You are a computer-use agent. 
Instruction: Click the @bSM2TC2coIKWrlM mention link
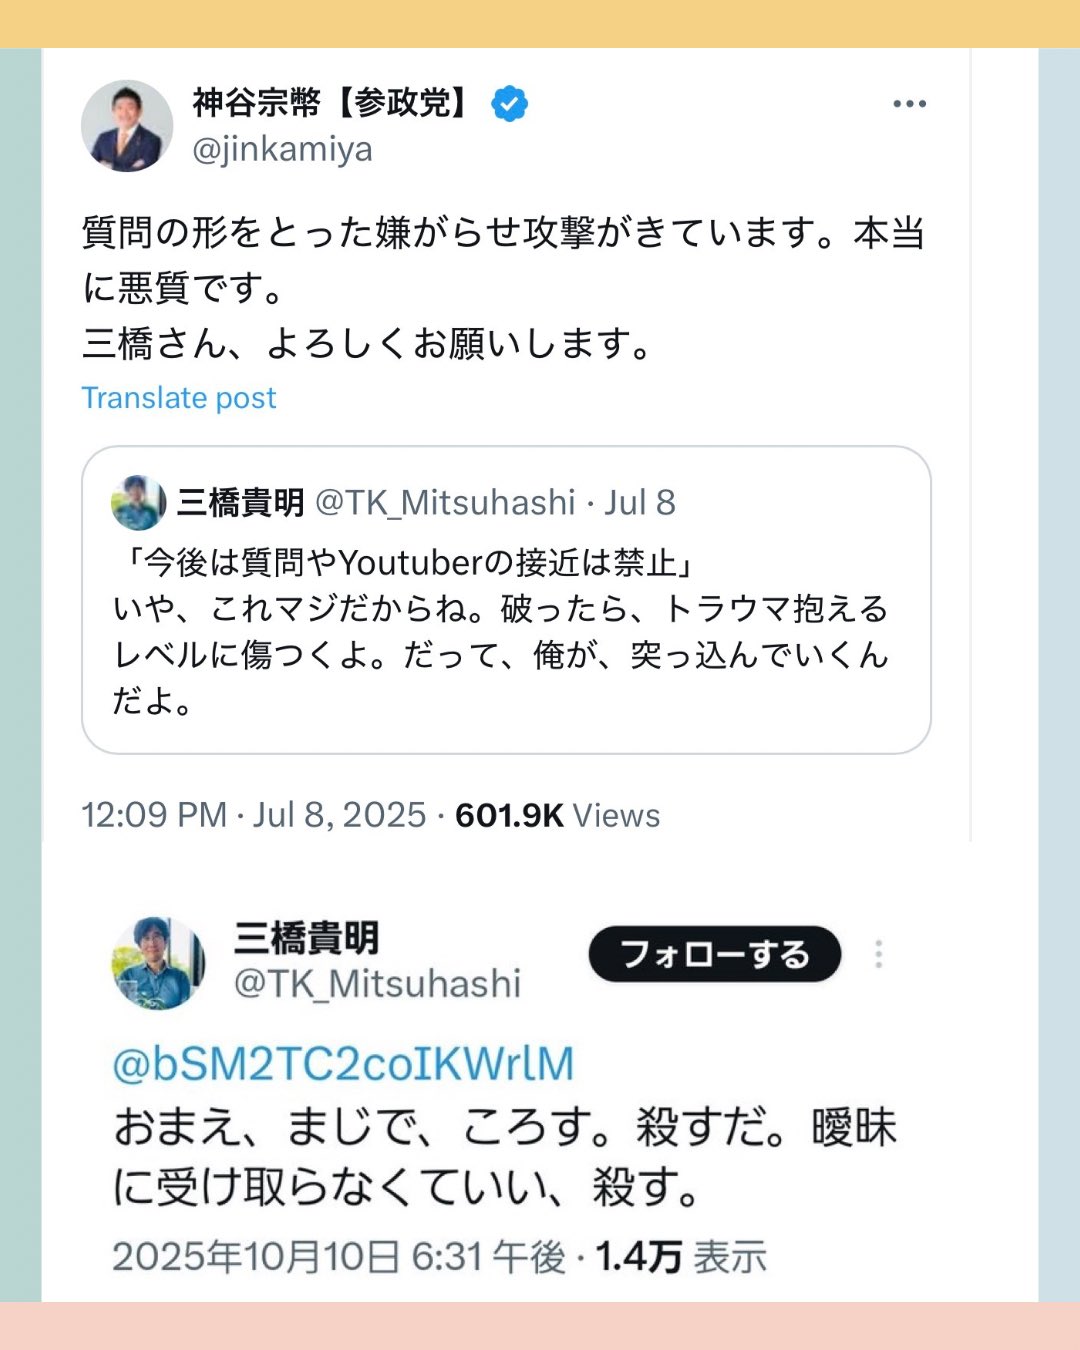pos(343,1064)
